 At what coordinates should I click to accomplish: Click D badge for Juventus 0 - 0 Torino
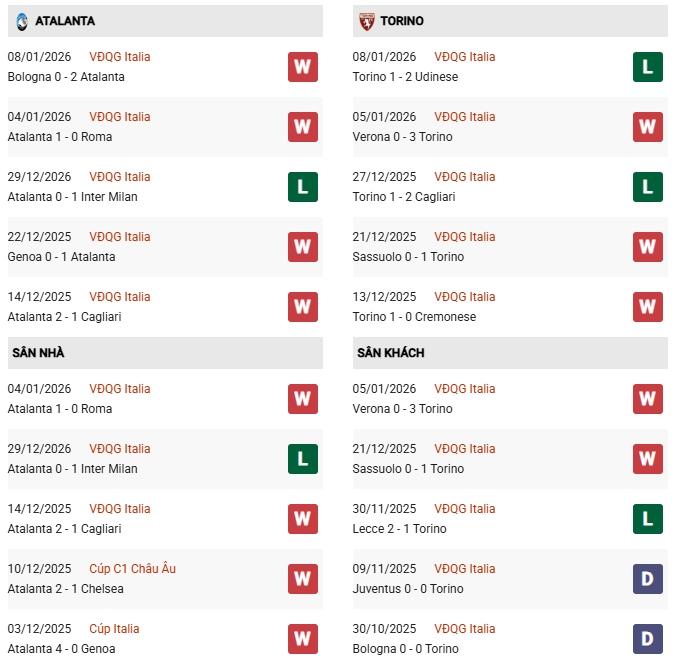point(648,579)
